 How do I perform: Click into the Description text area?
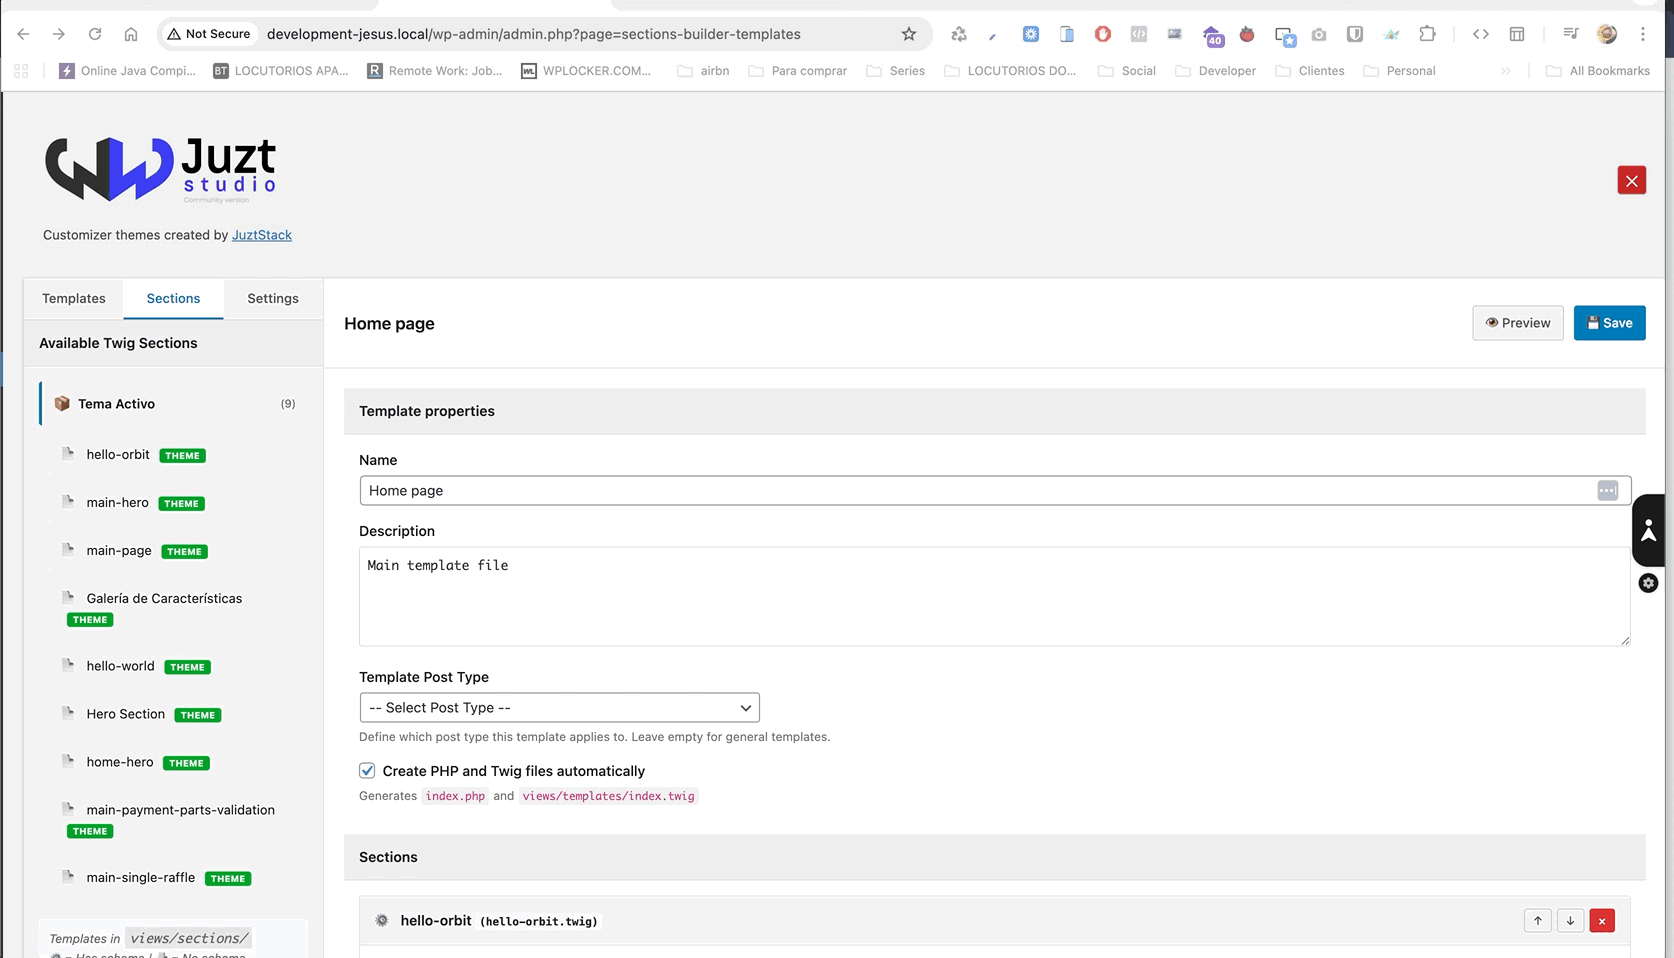[x=995, y=596]
